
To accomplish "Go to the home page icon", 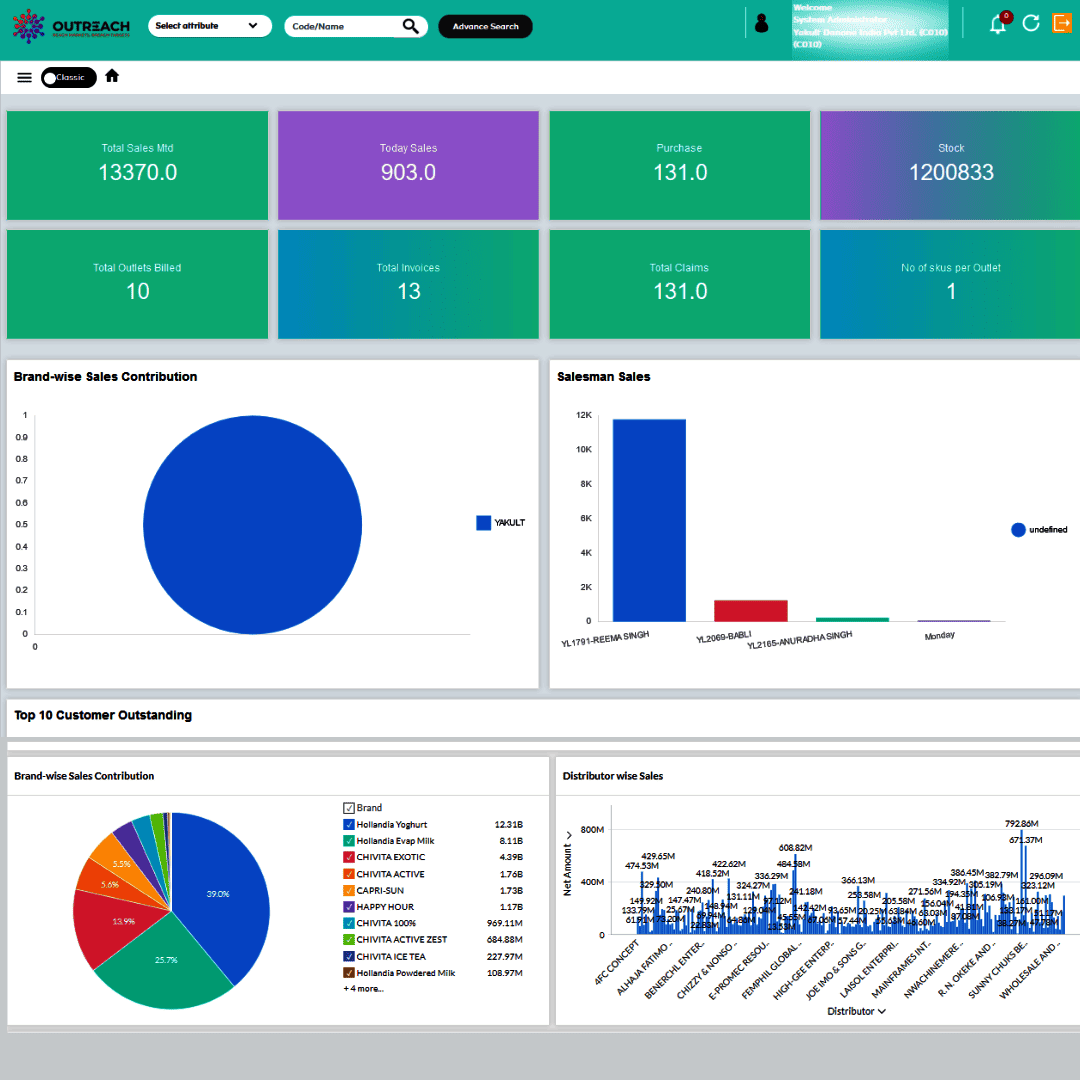I will 112,76.
